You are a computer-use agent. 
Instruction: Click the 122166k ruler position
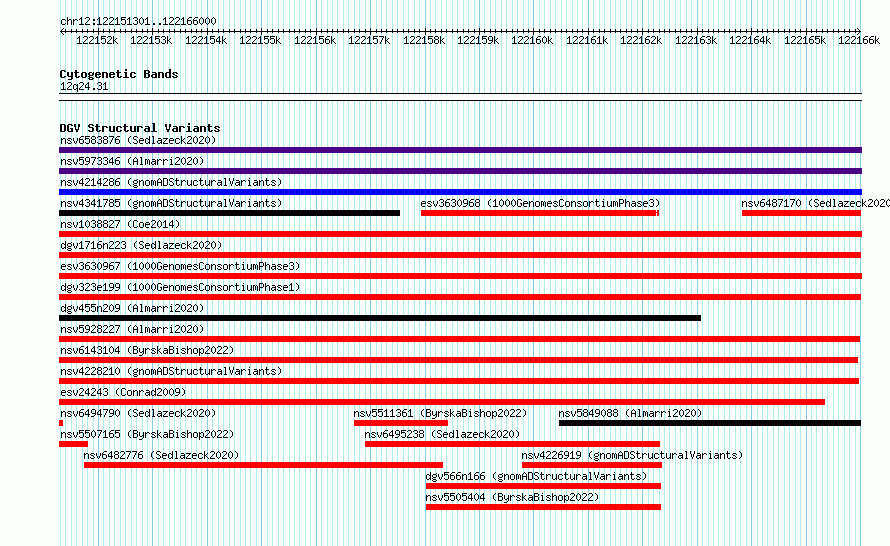[859, 40]
